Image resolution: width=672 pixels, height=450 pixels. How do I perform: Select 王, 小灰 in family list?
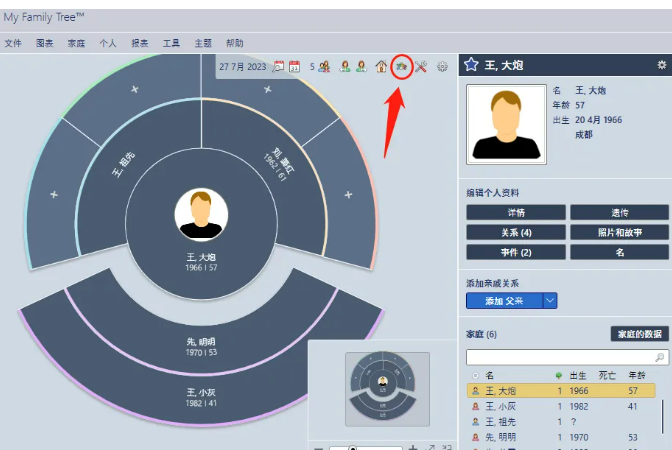click(501, 407)
